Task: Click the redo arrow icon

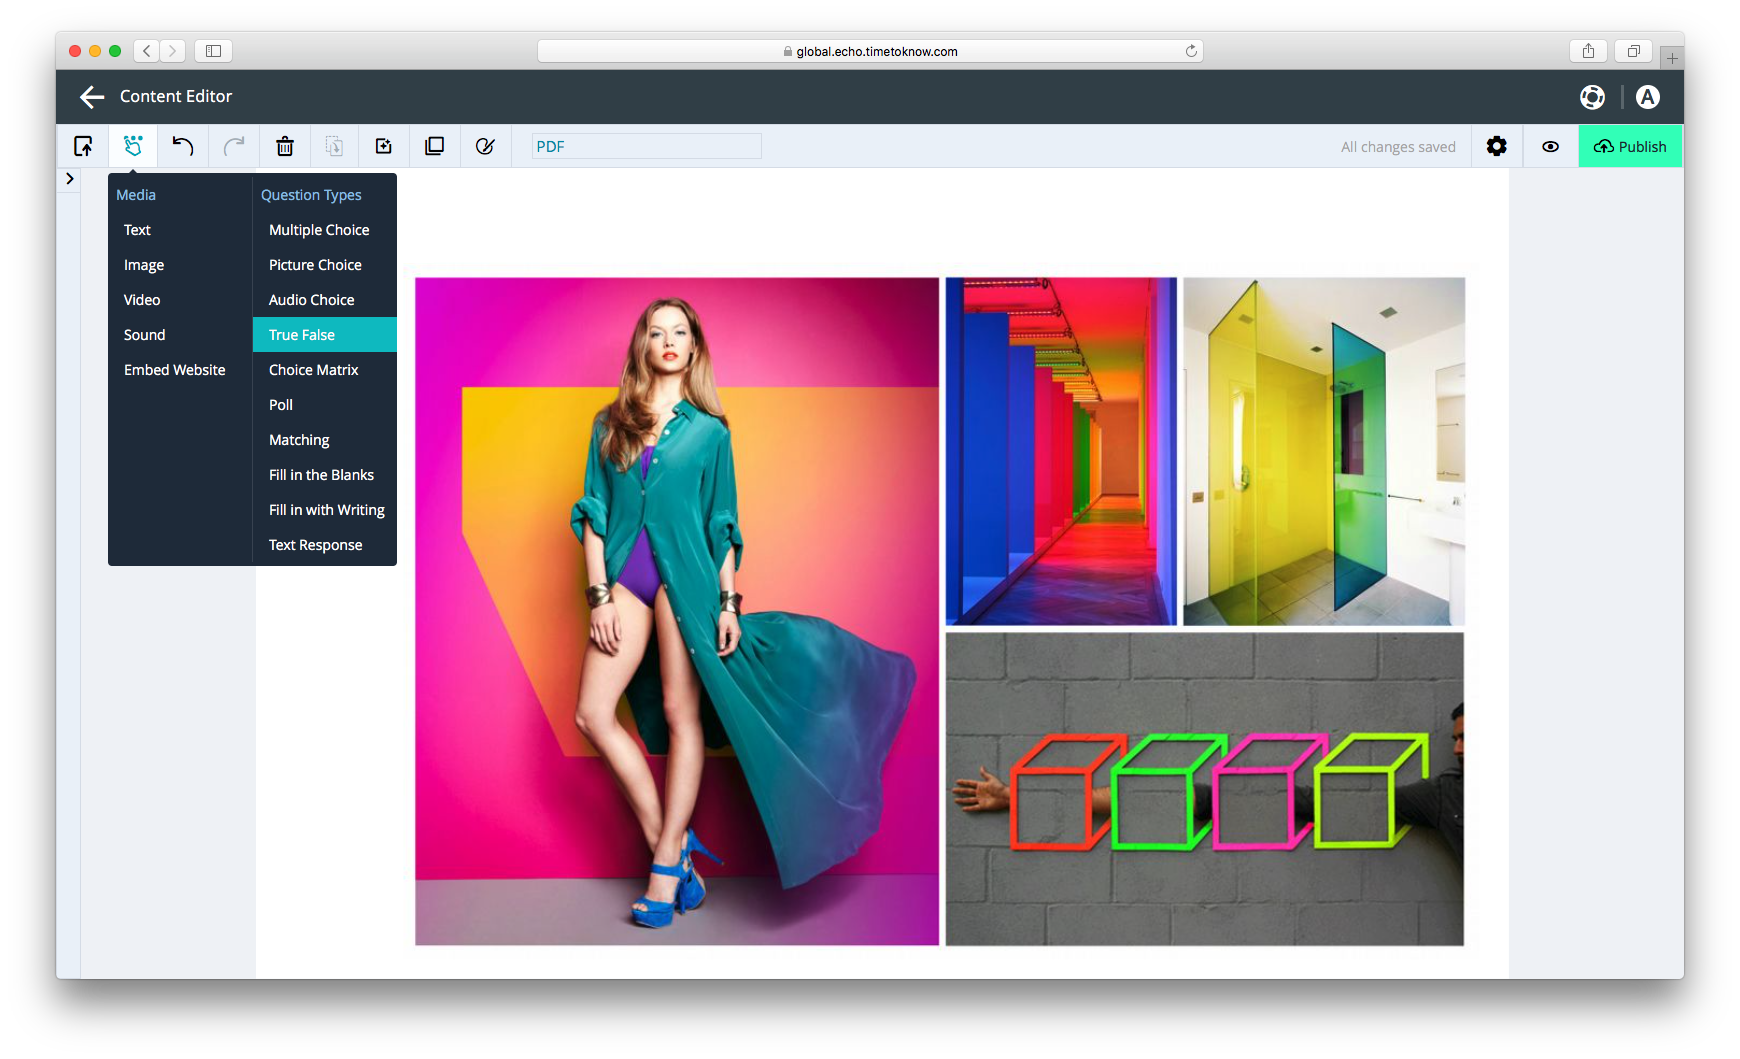Action: [x=234, y=146]
